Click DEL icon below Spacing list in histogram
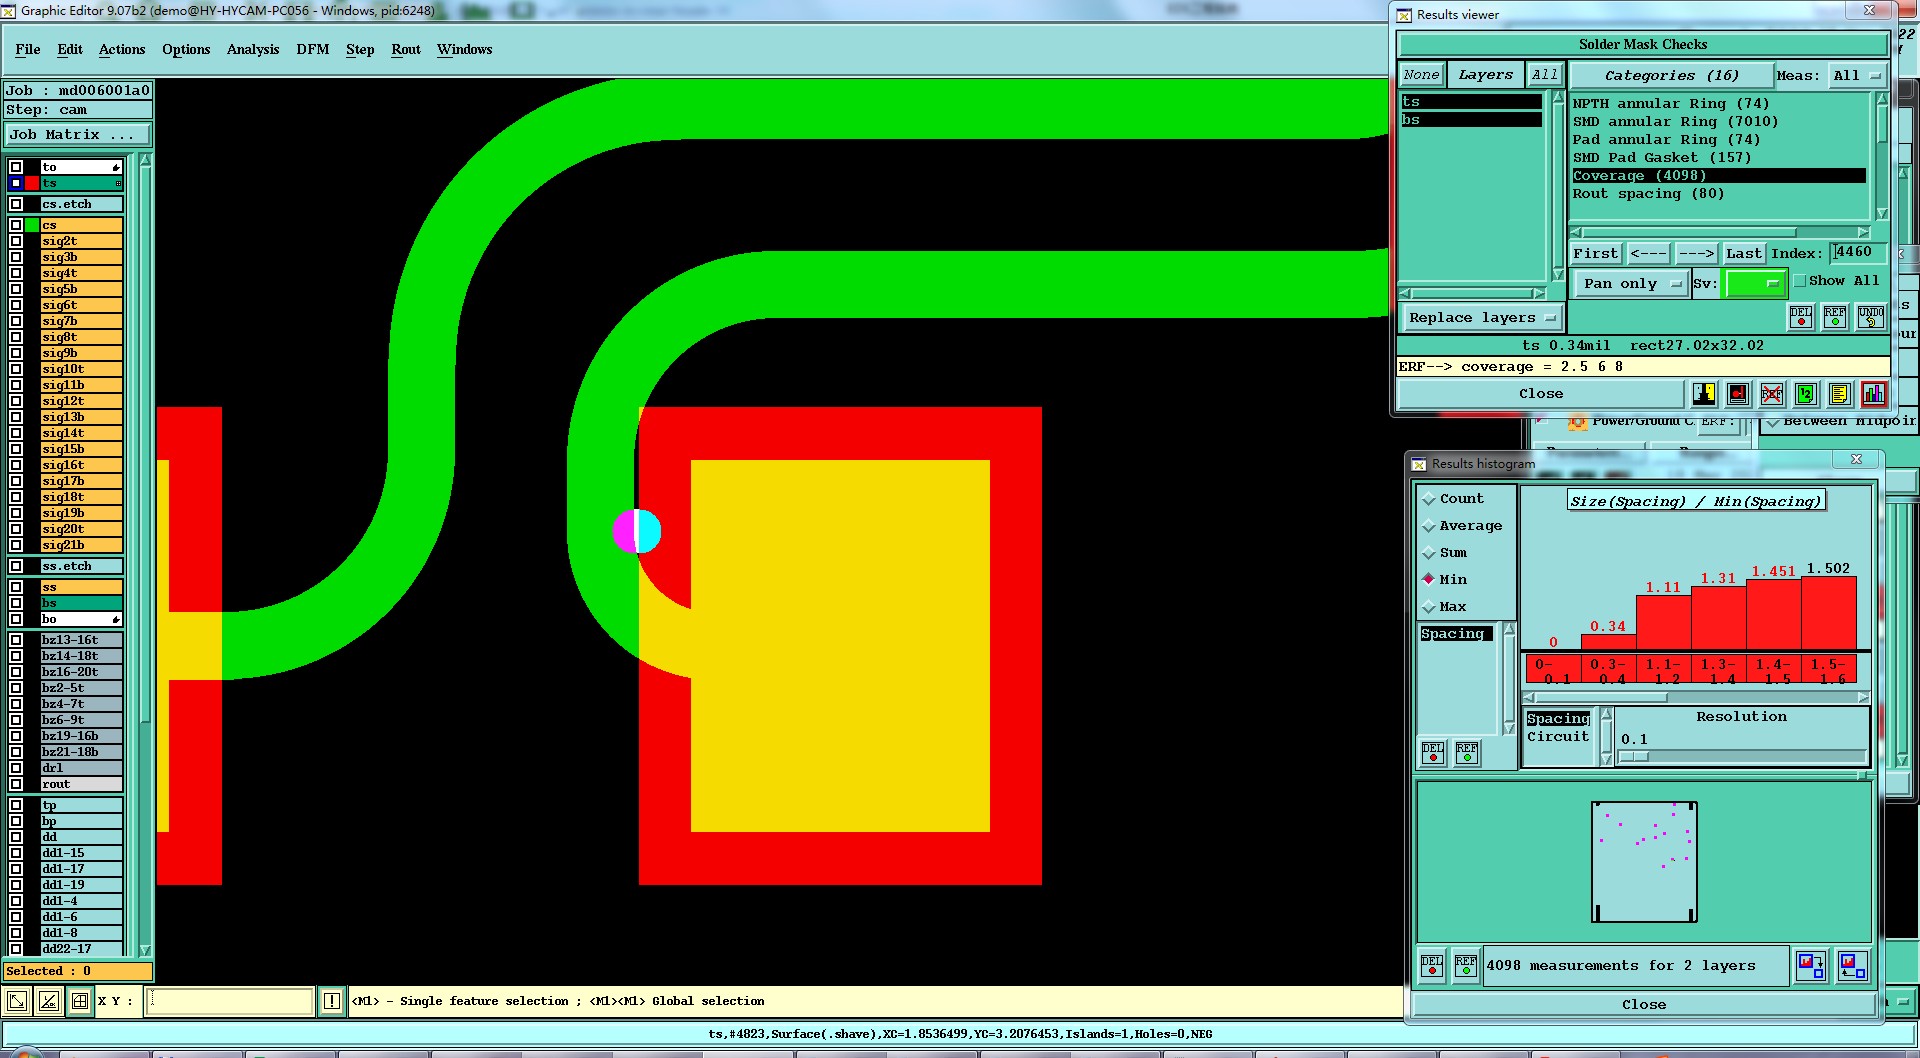Screen dimensions: 1920x1058 (x=1433, y=752)
